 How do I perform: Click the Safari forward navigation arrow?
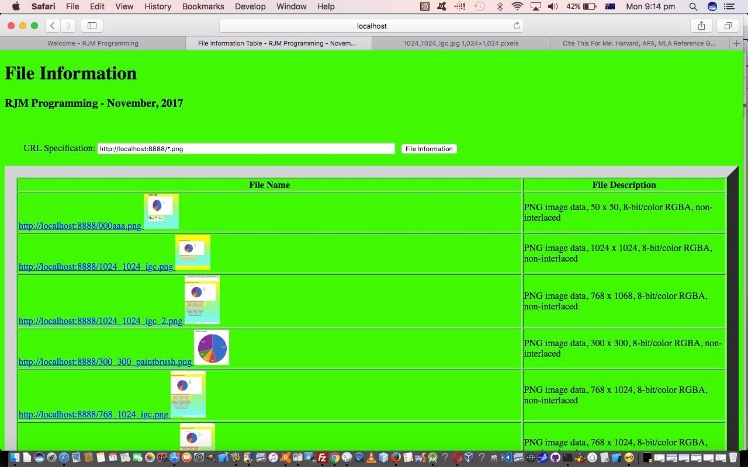[x=67, y=25]
